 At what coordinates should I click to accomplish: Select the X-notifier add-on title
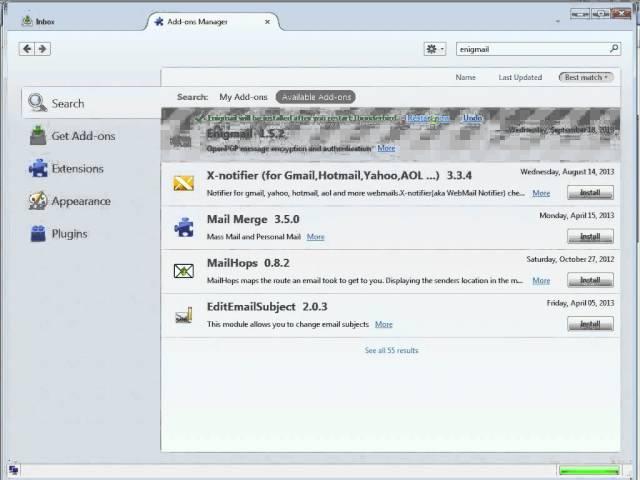(x=339, y=176)
